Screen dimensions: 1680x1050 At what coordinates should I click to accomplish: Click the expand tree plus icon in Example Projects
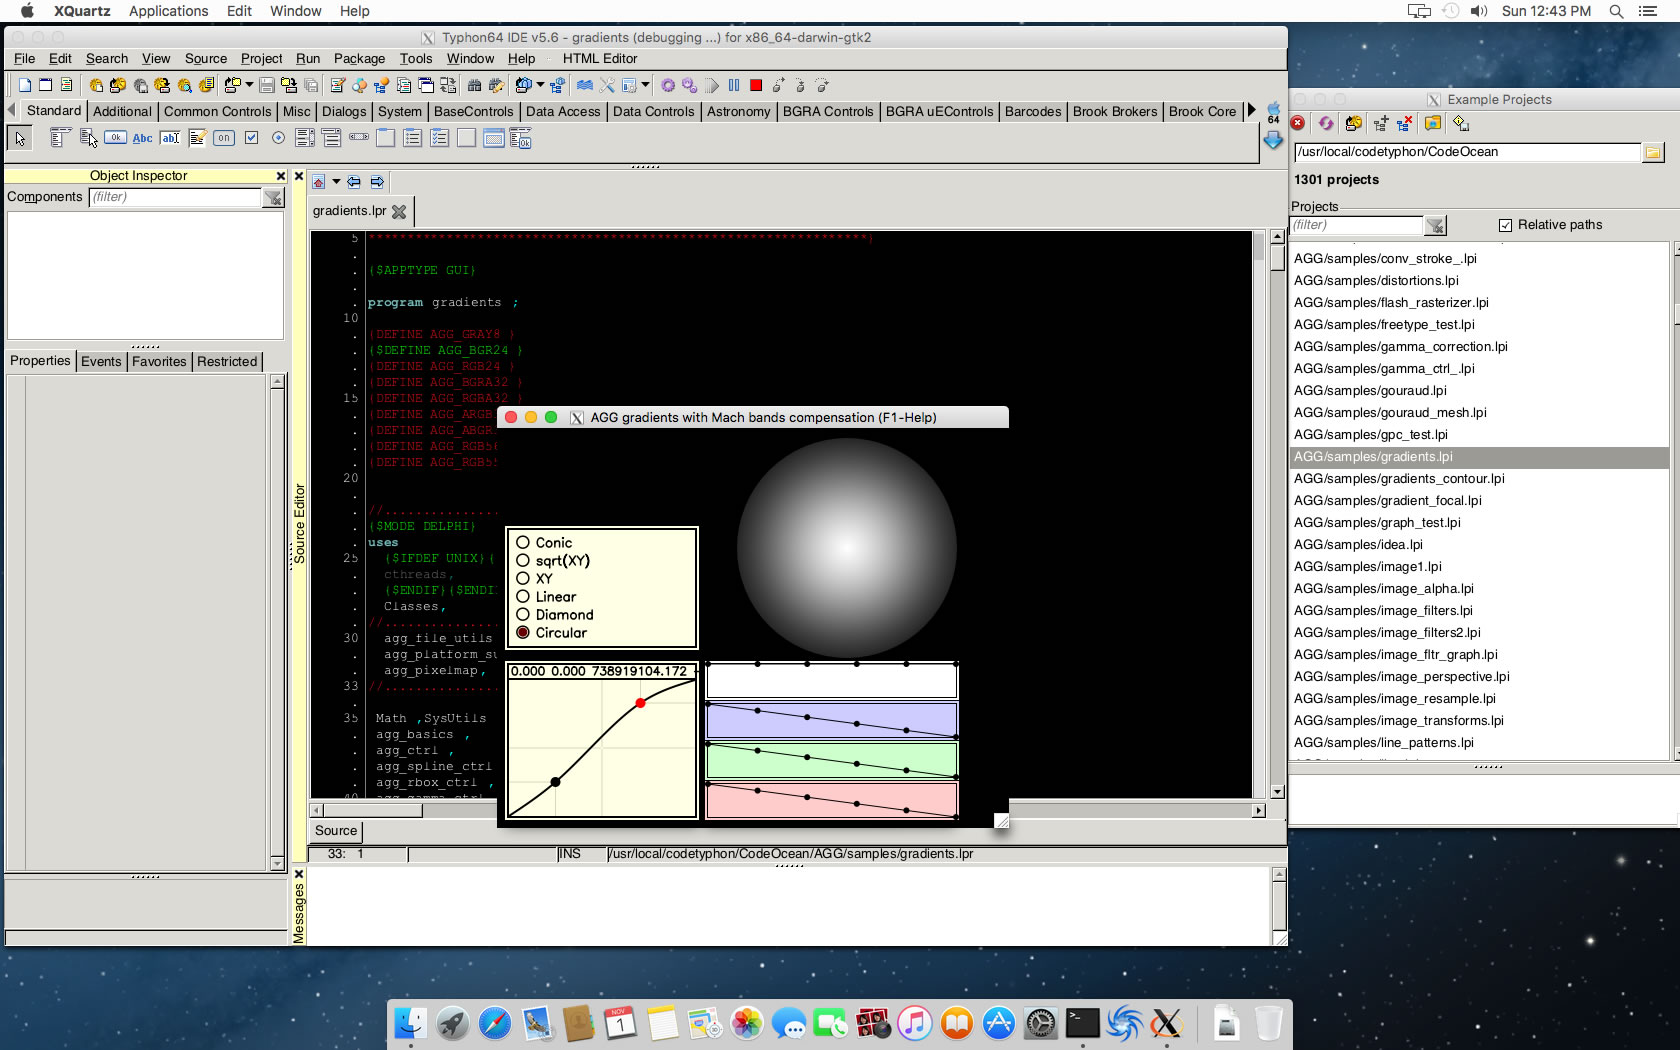tap(1380, 123)
